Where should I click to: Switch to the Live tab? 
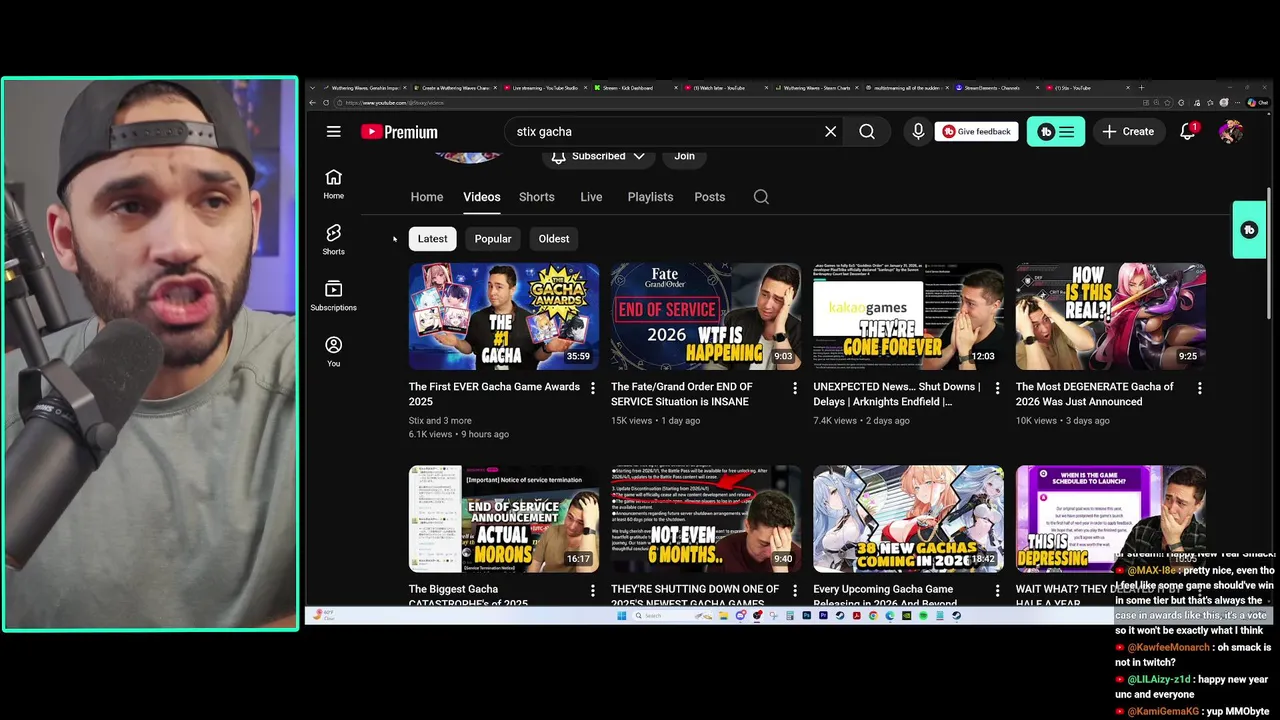point(591,197)
